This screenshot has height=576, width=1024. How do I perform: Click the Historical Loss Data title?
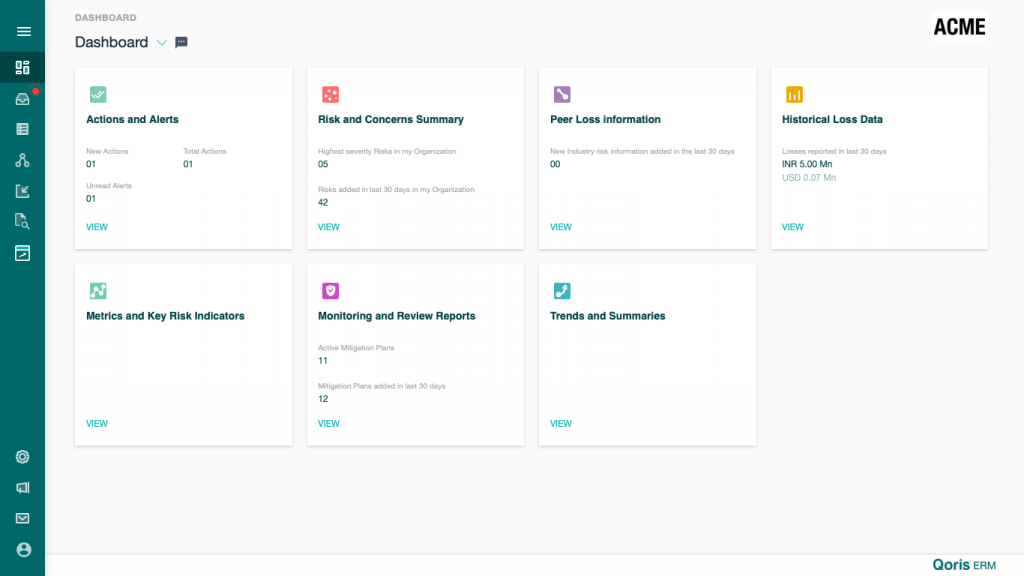tap(832, 120)
